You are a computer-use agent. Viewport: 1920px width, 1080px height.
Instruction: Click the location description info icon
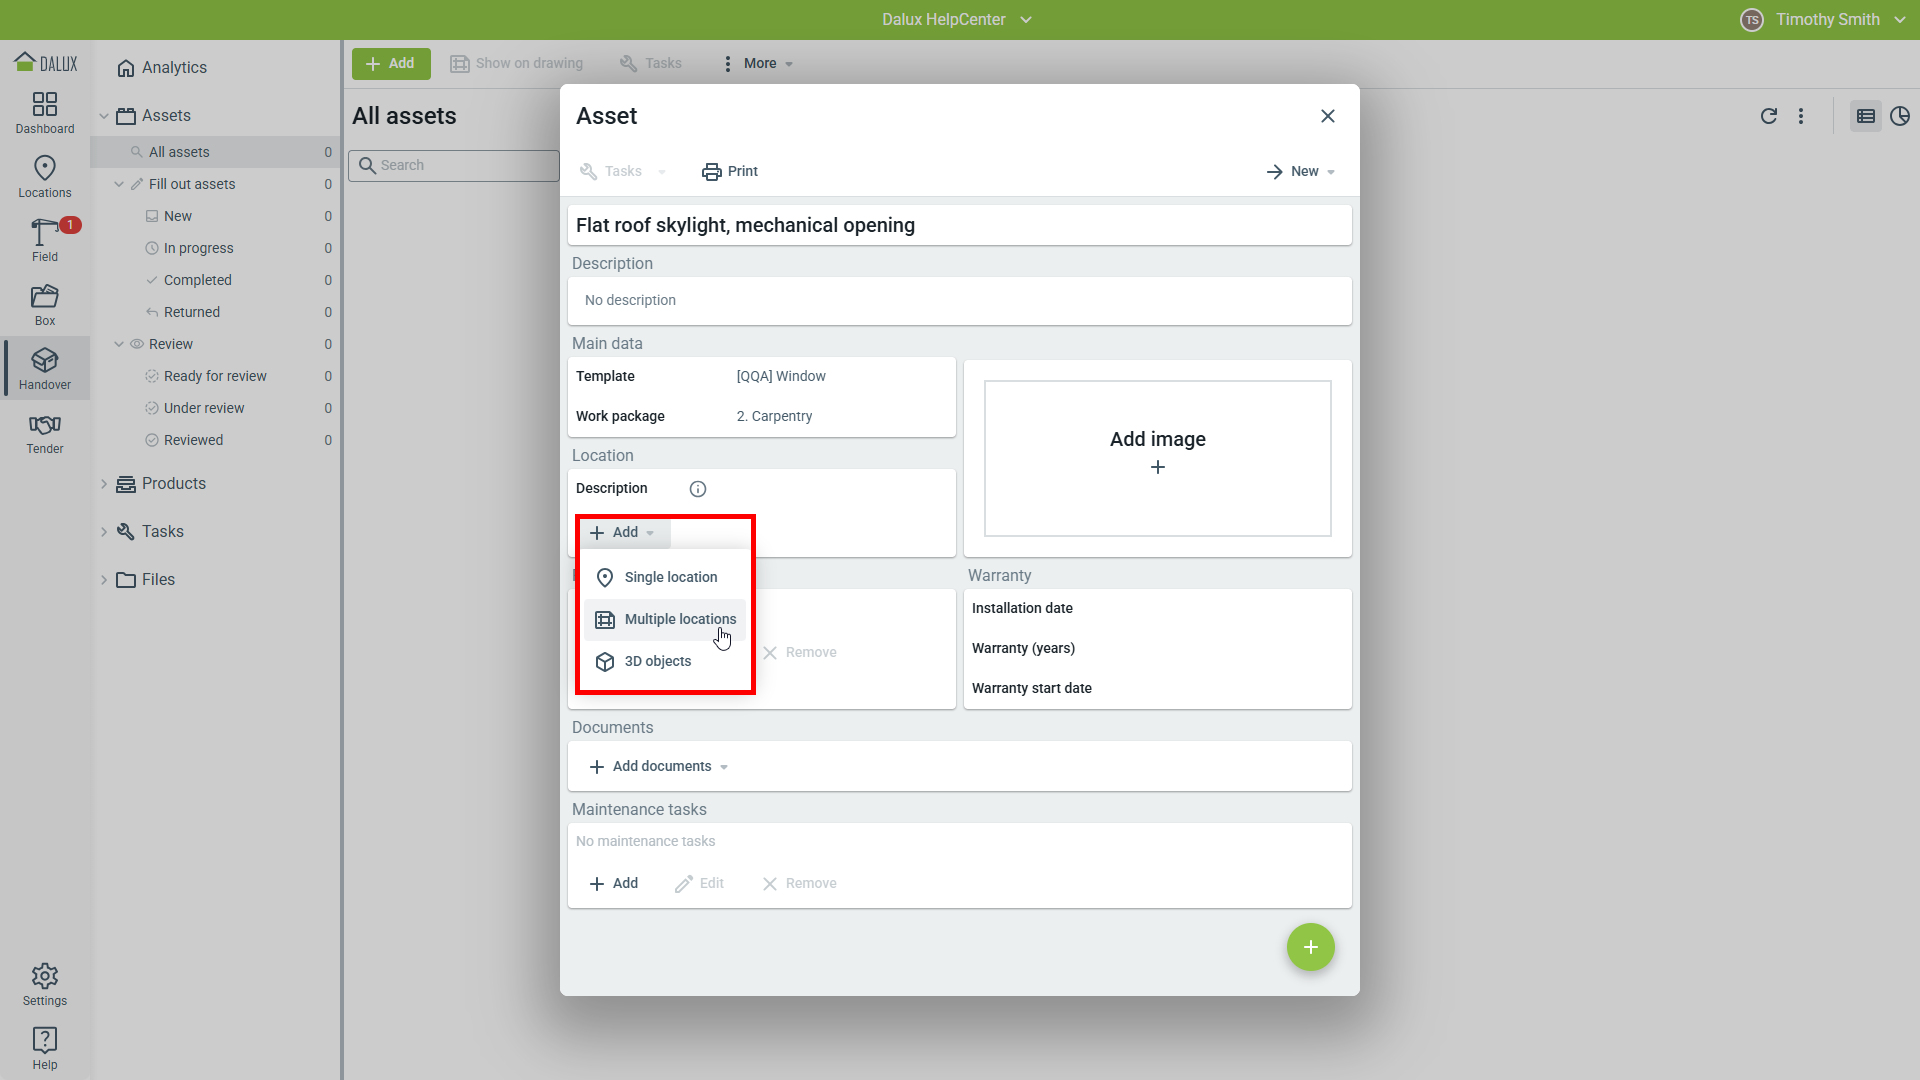(698, 489)
